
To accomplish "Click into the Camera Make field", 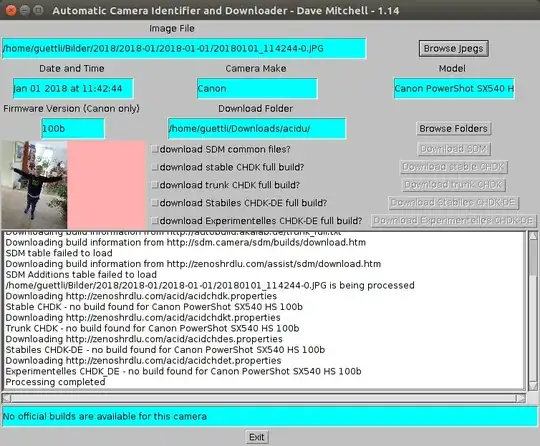I will pyautogui.click(x=257, y=89).
